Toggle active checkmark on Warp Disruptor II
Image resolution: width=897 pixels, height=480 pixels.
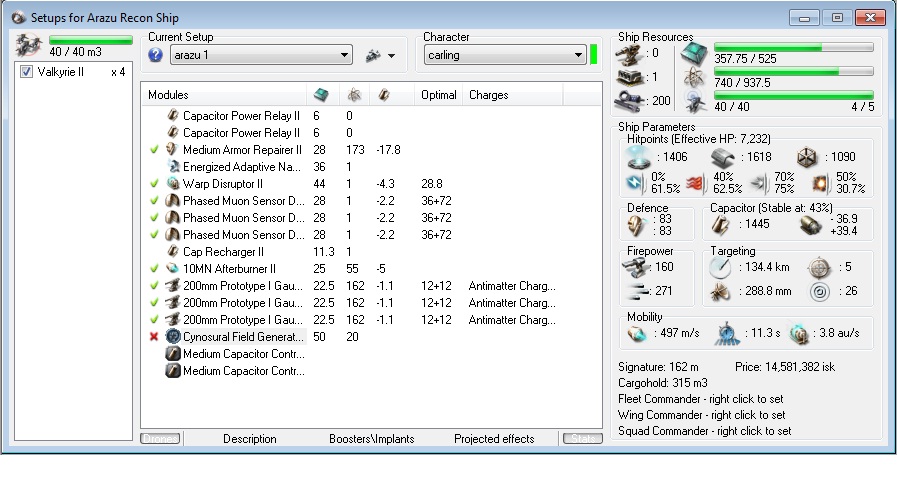pyautogui.click(x=154, y=184)
